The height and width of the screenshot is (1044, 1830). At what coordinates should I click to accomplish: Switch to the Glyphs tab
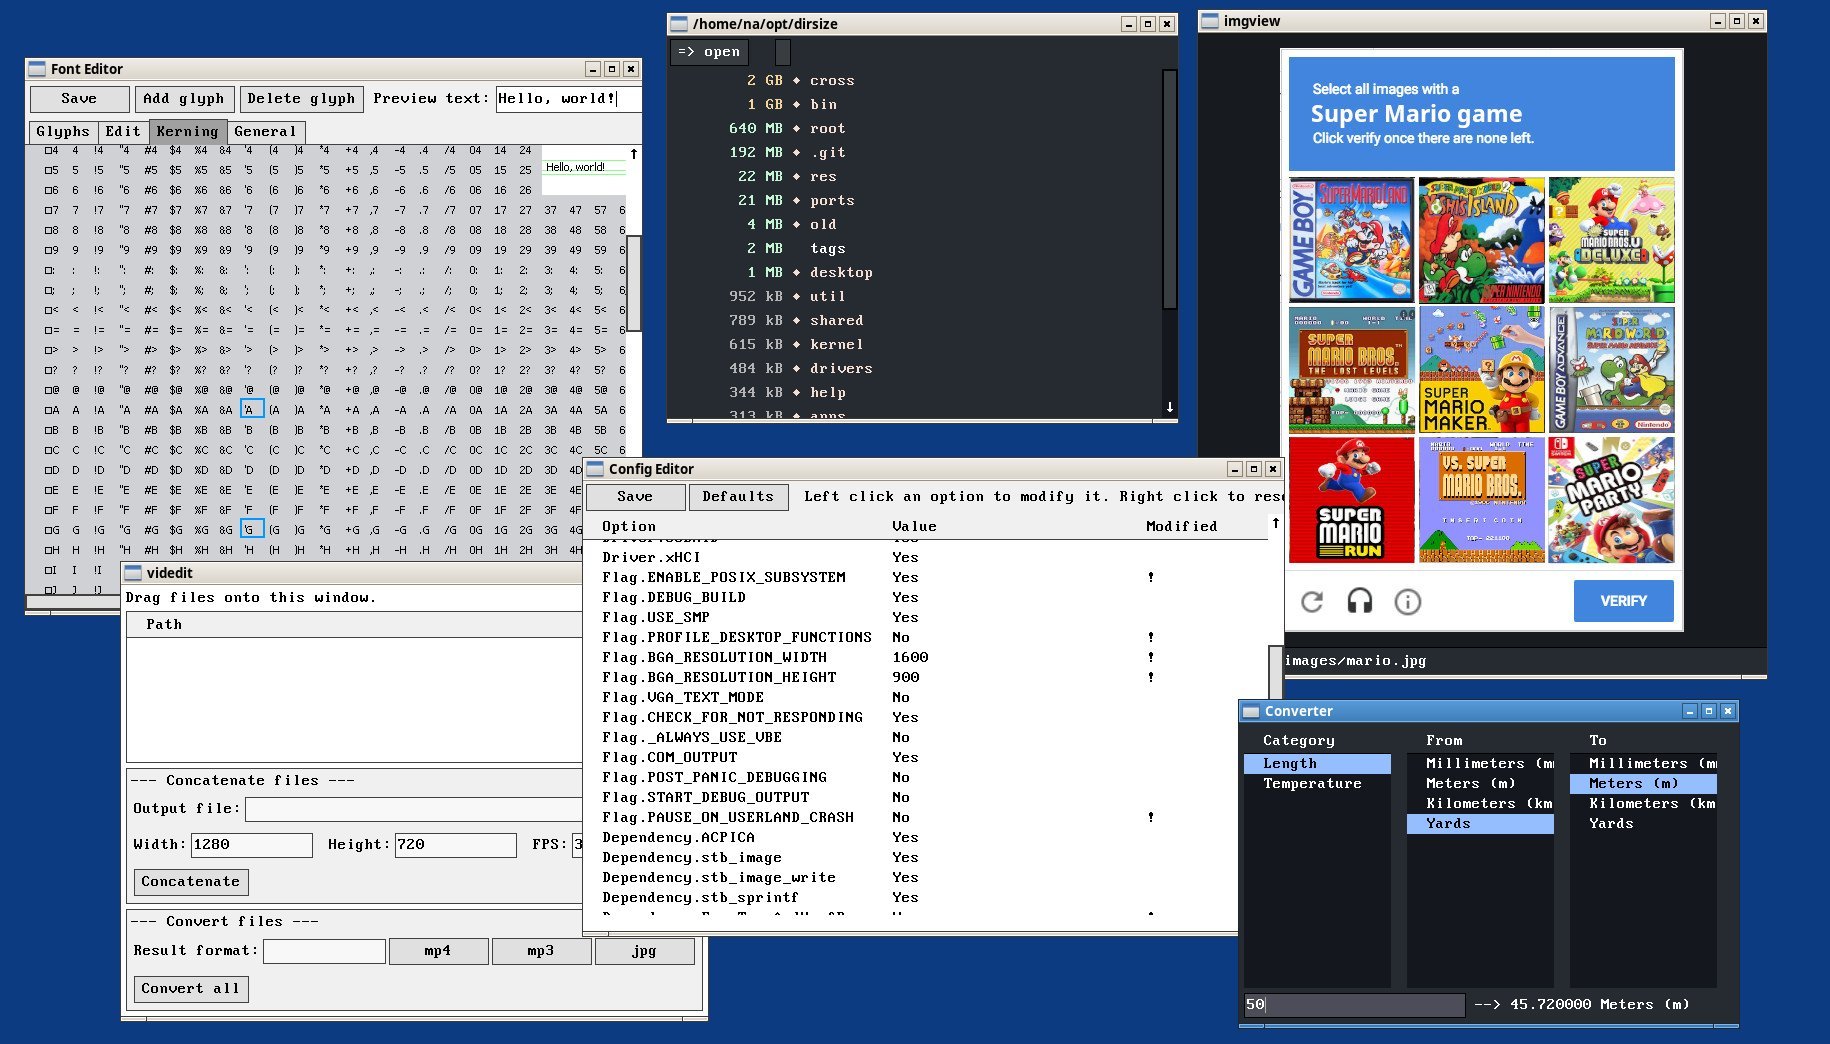(x=62, y=131)
